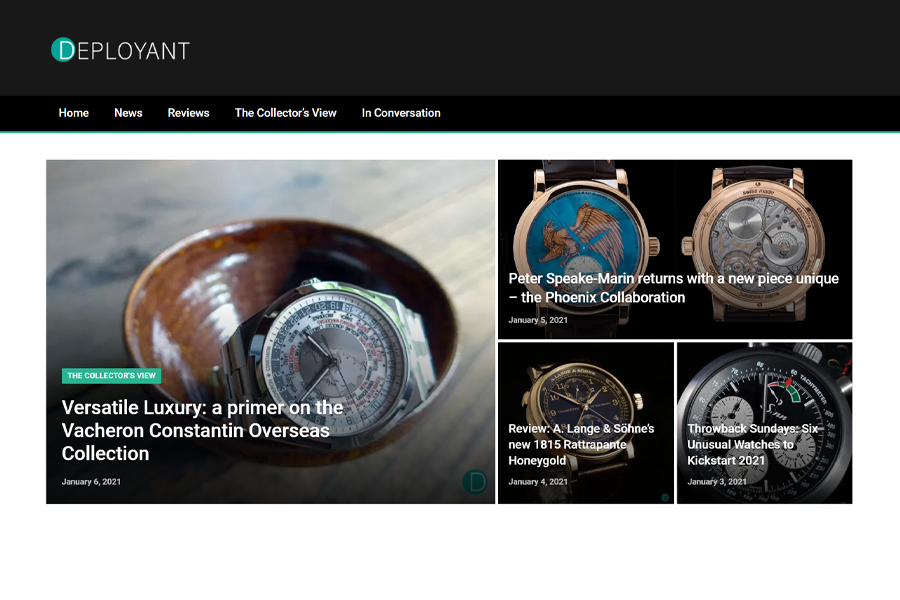Click the January 6, 2021 date
This screenshot has height=600, width=900.
pyautogui.click(x=91, y=482)
